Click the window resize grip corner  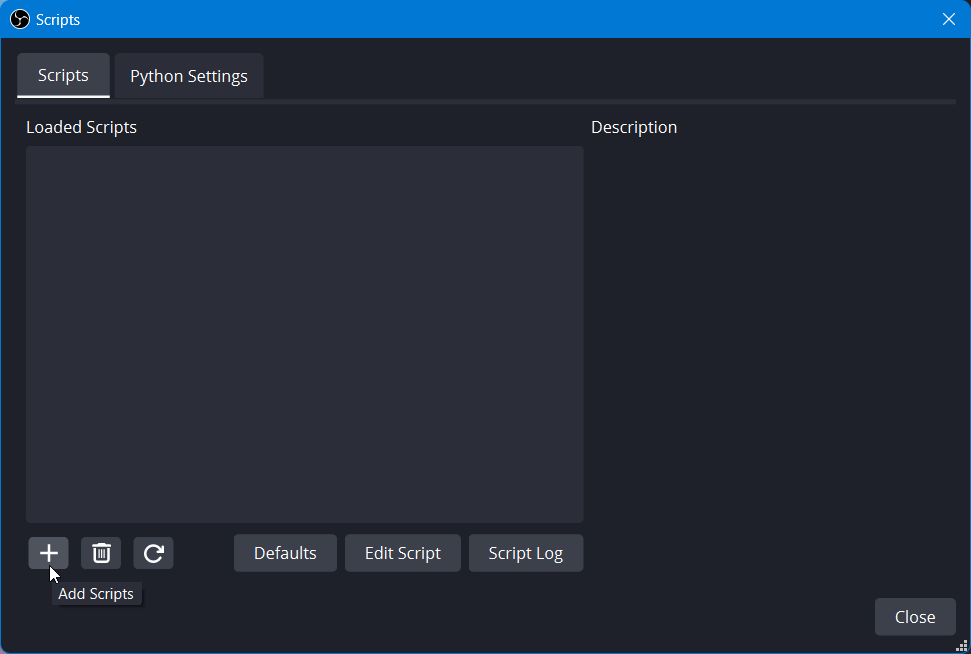point(962,646)
